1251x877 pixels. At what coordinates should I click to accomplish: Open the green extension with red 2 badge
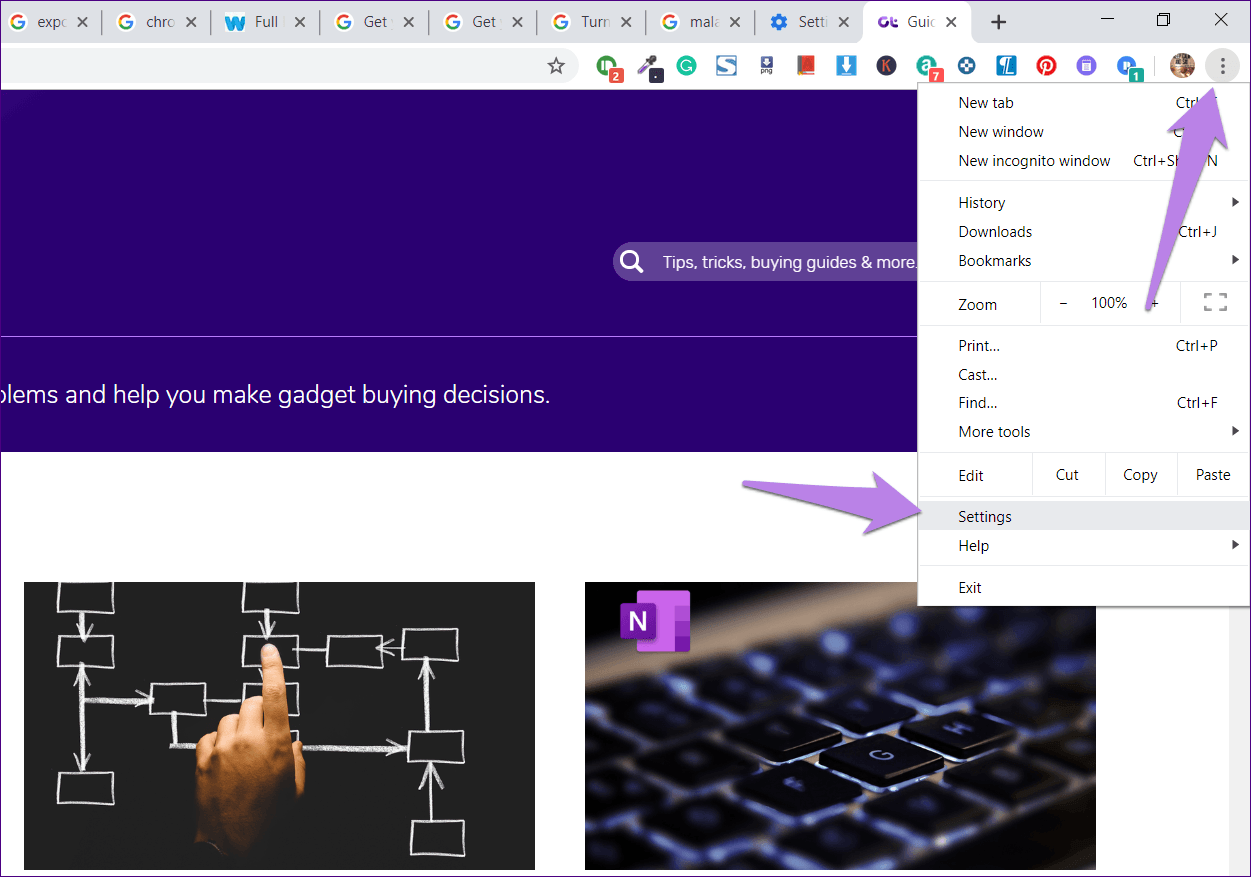tap(609, 67)
